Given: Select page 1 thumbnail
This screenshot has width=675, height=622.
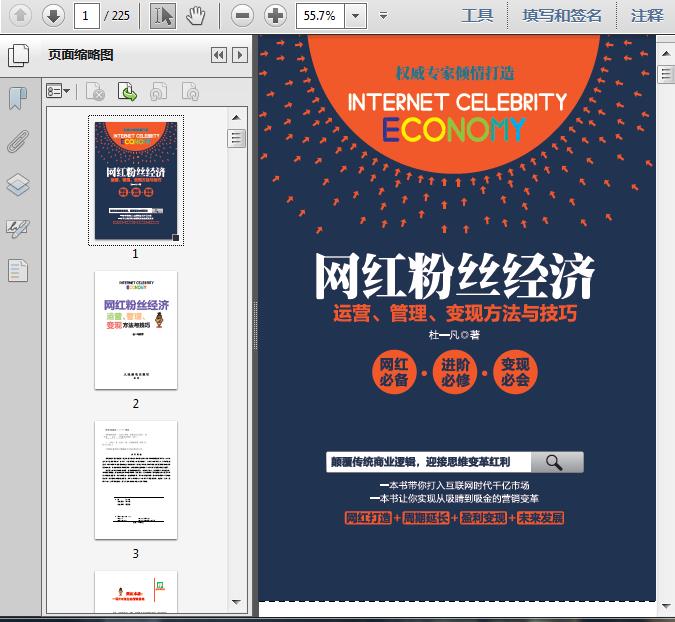Looking at the screenshot, I should pos(136,180).
